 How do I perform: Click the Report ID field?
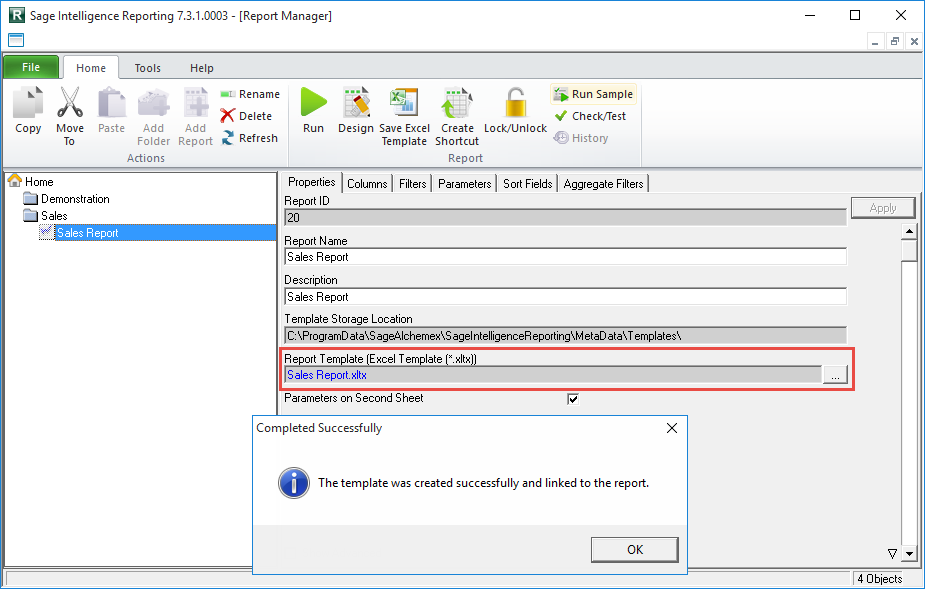[565, 217]
